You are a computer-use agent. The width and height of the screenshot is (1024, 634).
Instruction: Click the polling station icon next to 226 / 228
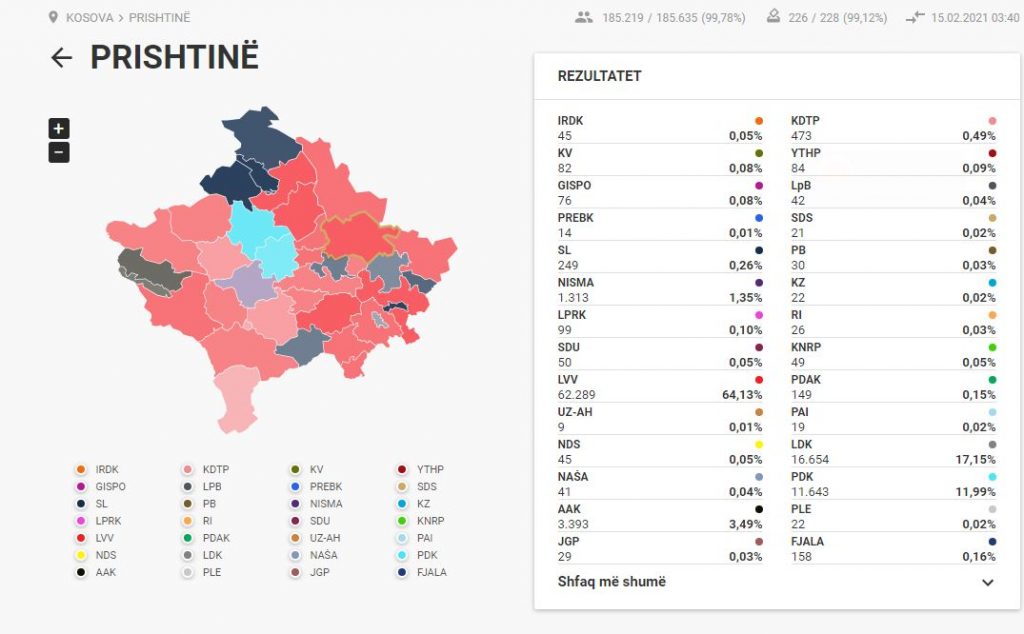(x=773, y=17)
